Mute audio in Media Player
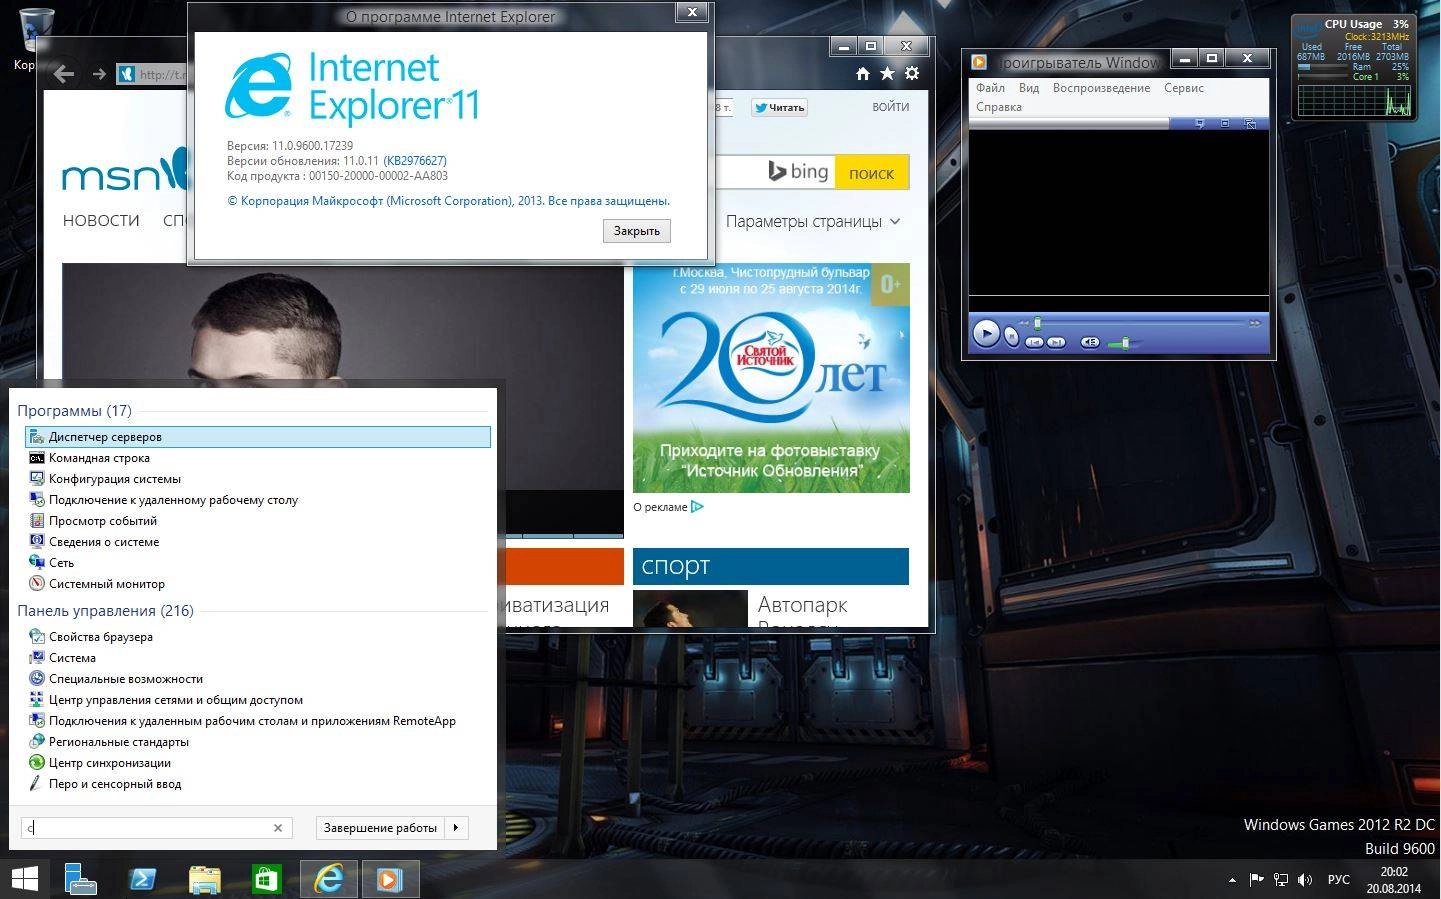 (x=1090, y=342)
